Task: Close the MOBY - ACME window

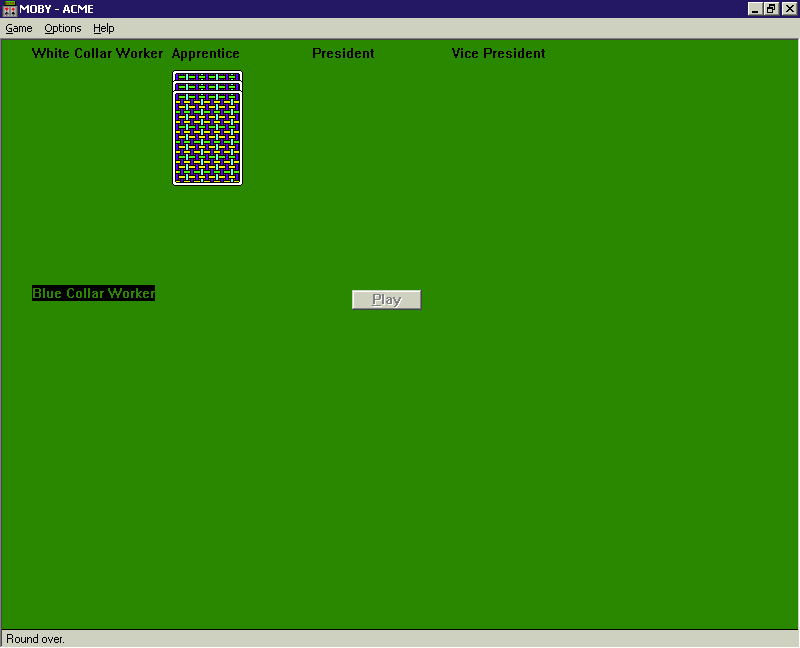Action: coord(789,9)
